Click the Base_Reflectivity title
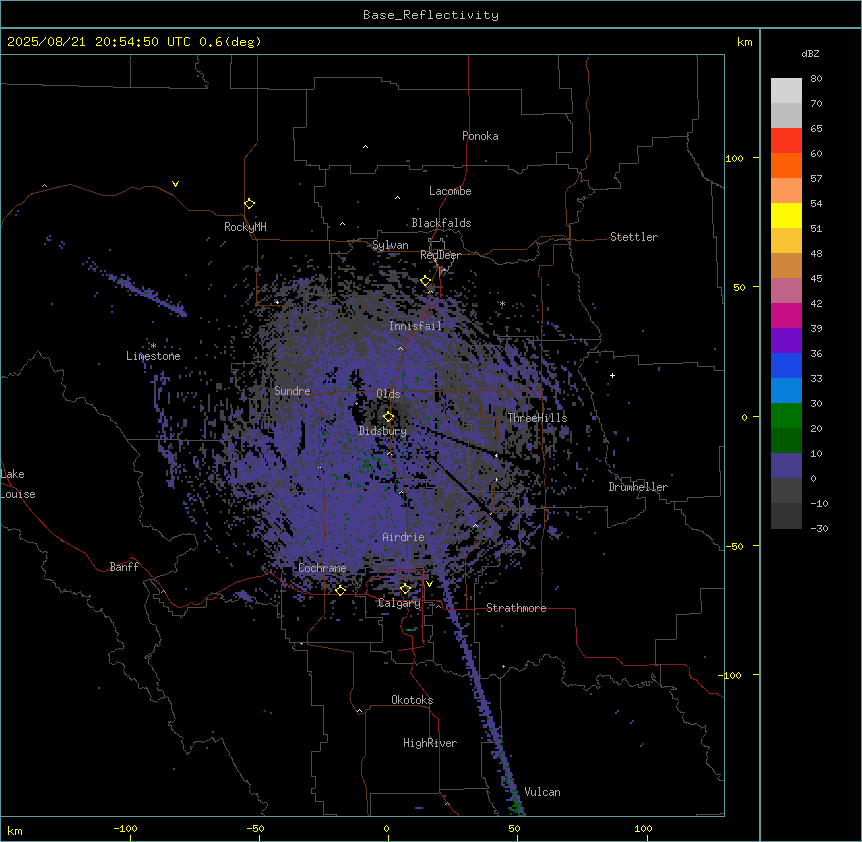The image size is (862, 842). [431, 15]
